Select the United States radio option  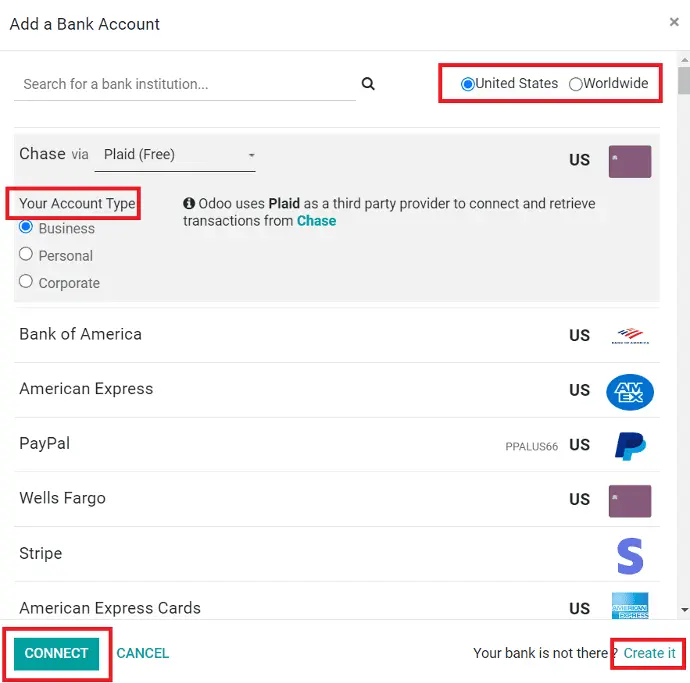click(467, 84)
